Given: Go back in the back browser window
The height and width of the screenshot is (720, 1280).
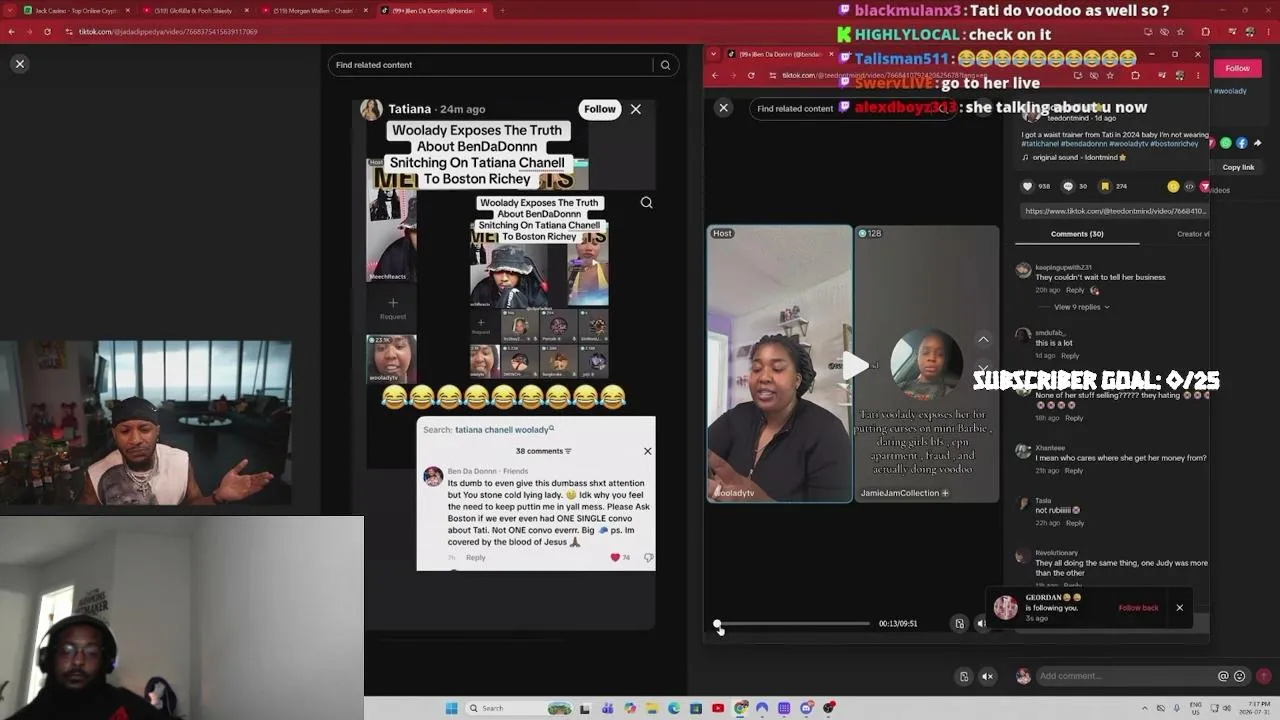Looking at the screenshot, I should (11, 32).
